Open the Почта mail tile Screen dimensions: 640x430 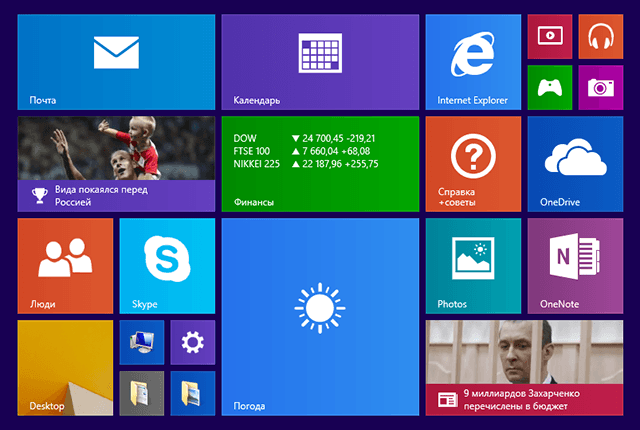[x=116, y=62]
